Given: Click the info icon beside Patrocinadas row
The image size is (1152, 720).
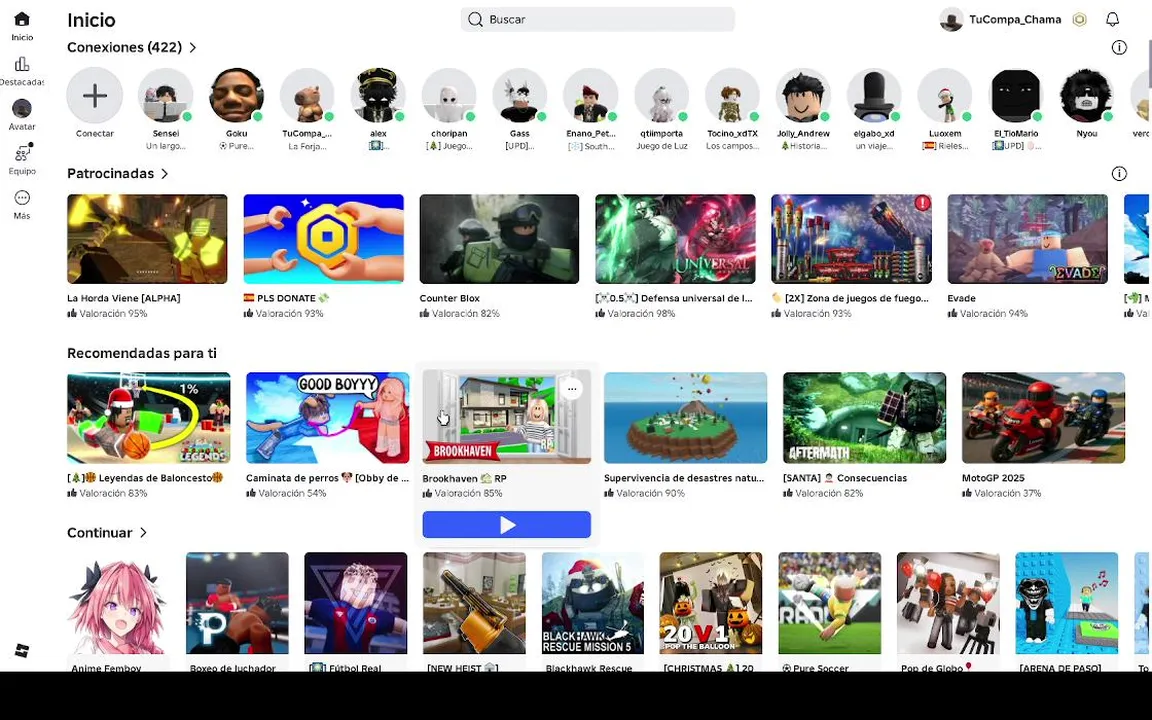Looking at the screenshot, I should point(1119,174).
